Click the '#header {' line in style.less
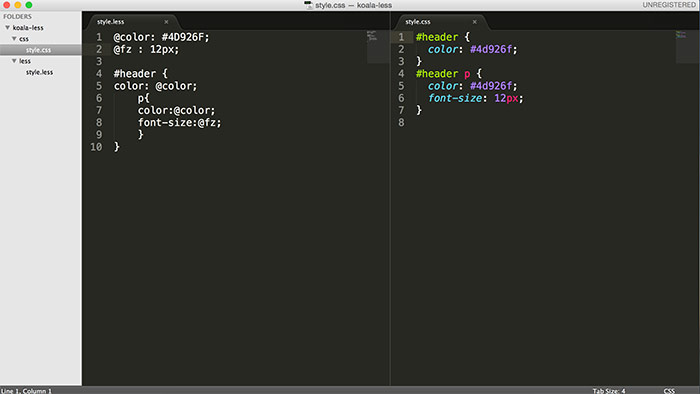Screen dimensions: 700x394 pyautogui.click(x=140, y=74)
